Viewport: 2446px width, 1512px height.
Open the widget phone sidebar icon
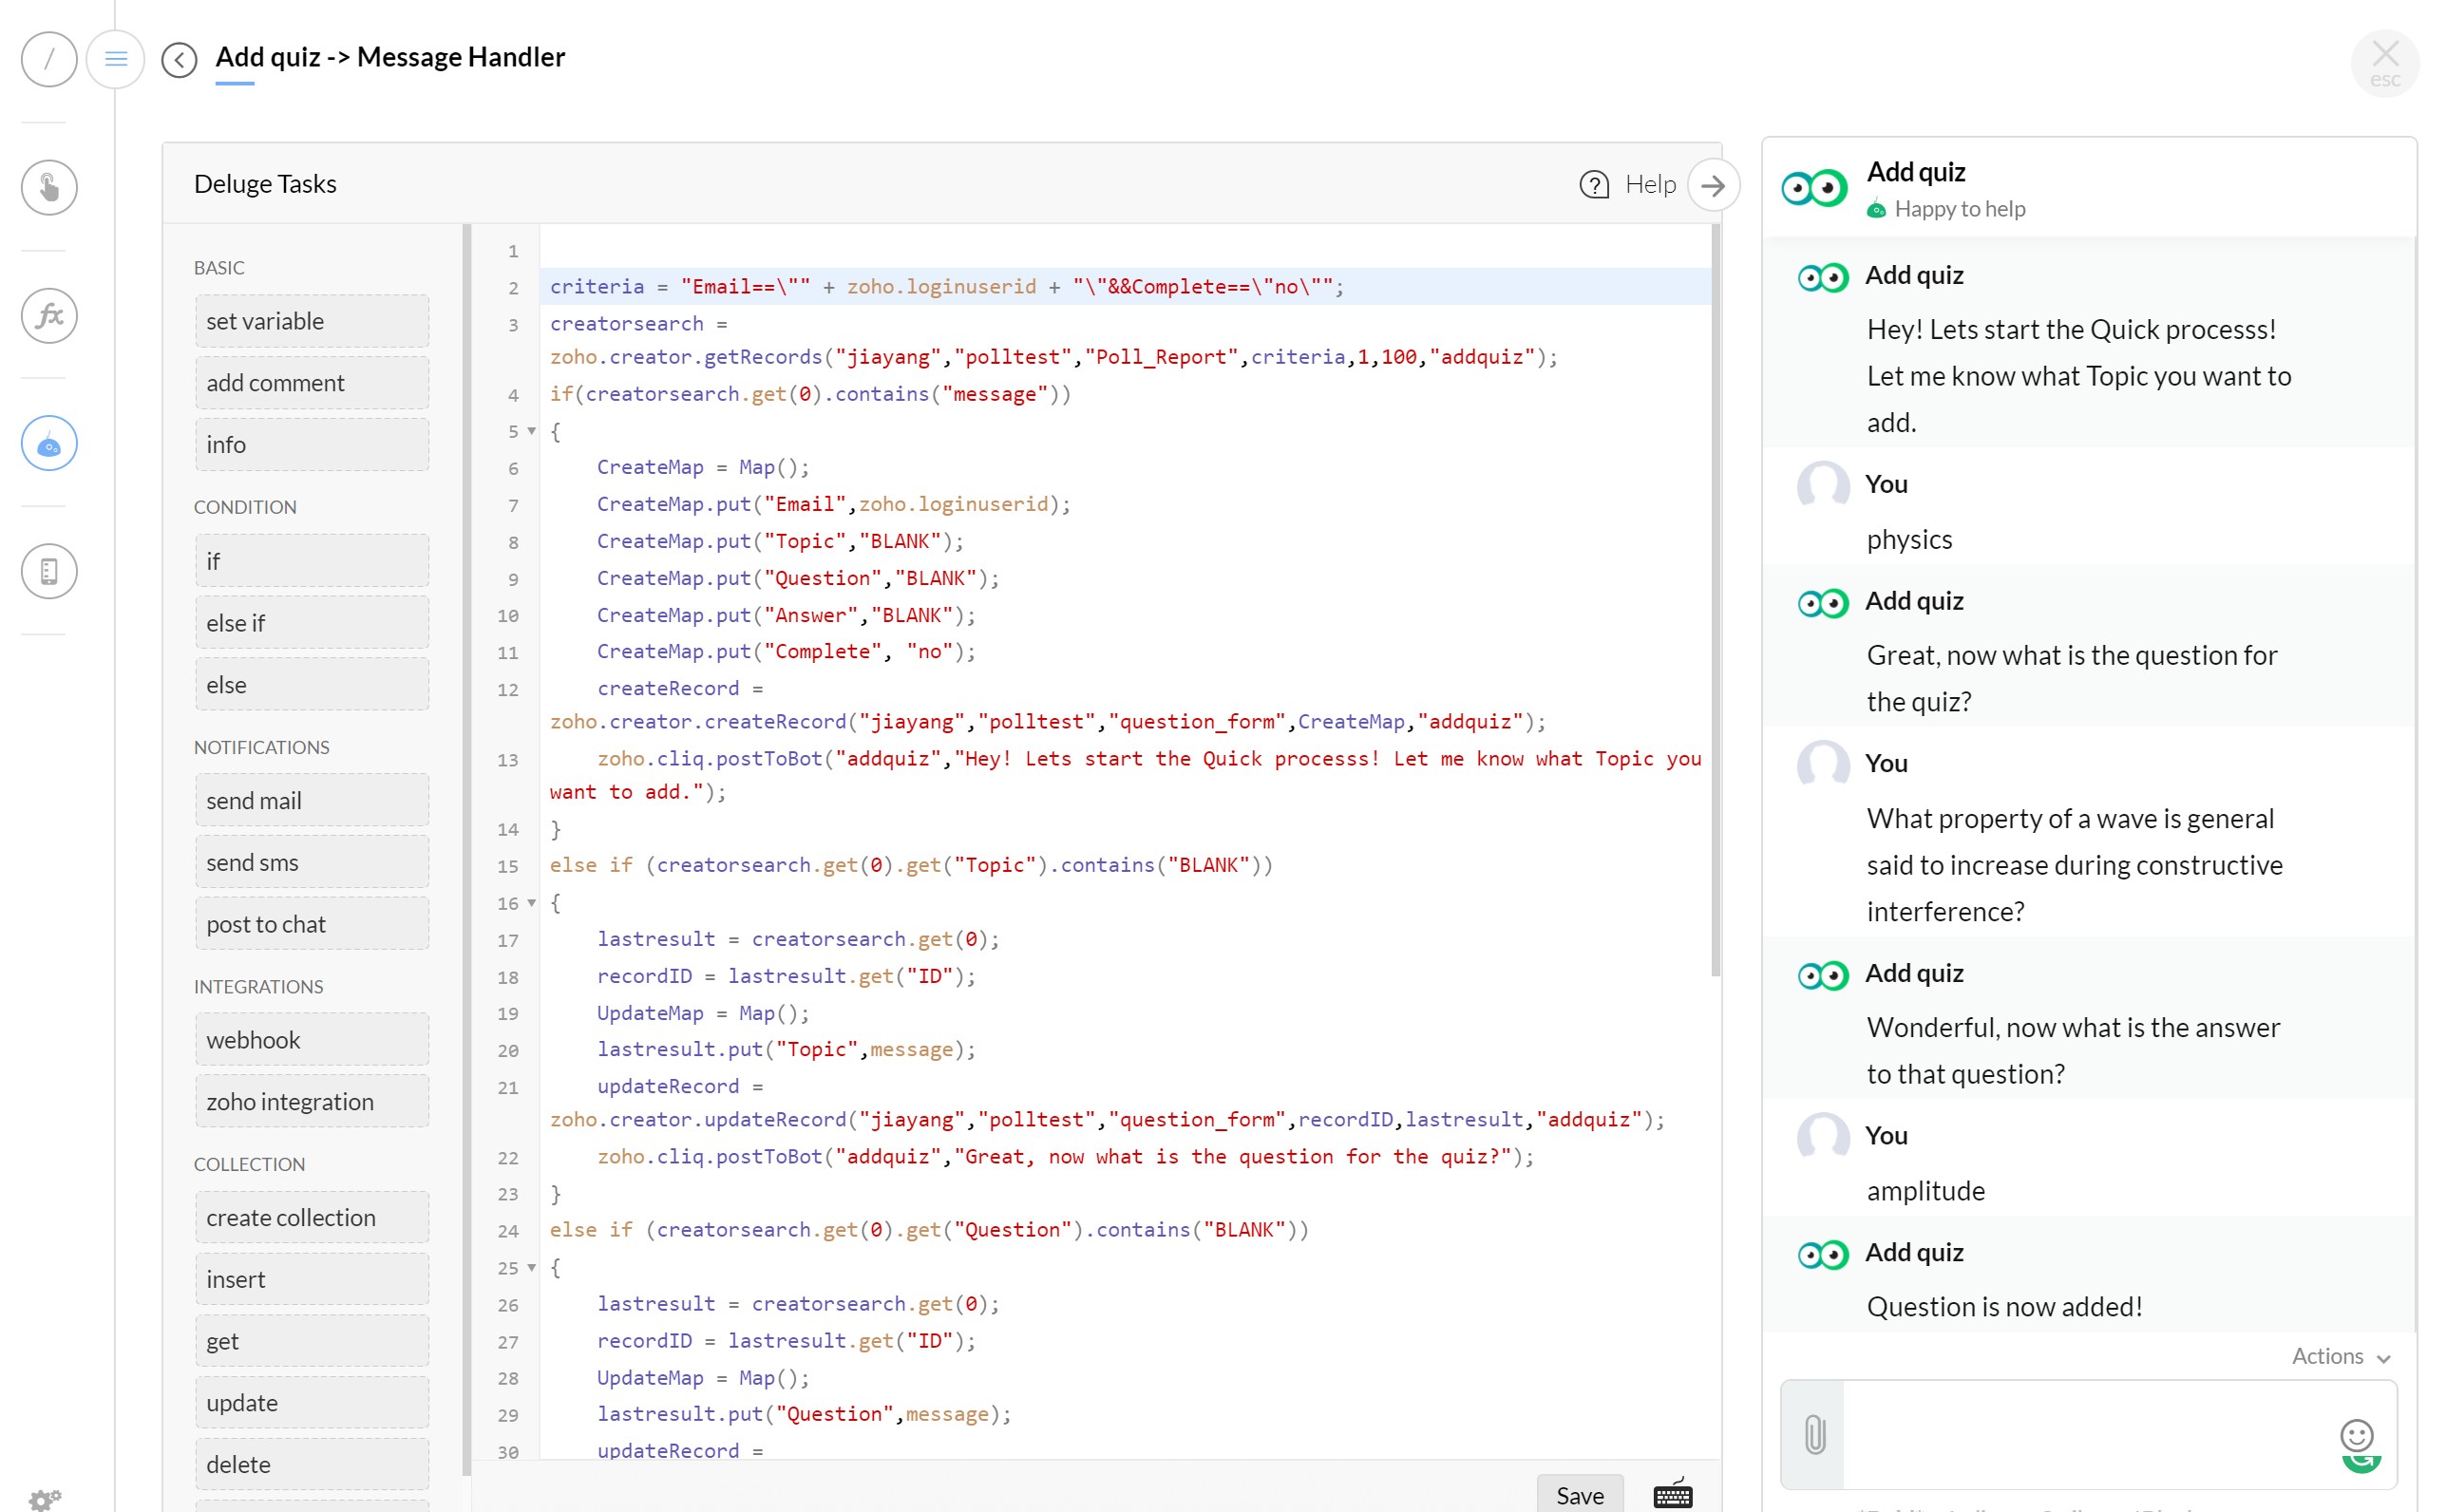pyautogui.click(x=49, y=571)
